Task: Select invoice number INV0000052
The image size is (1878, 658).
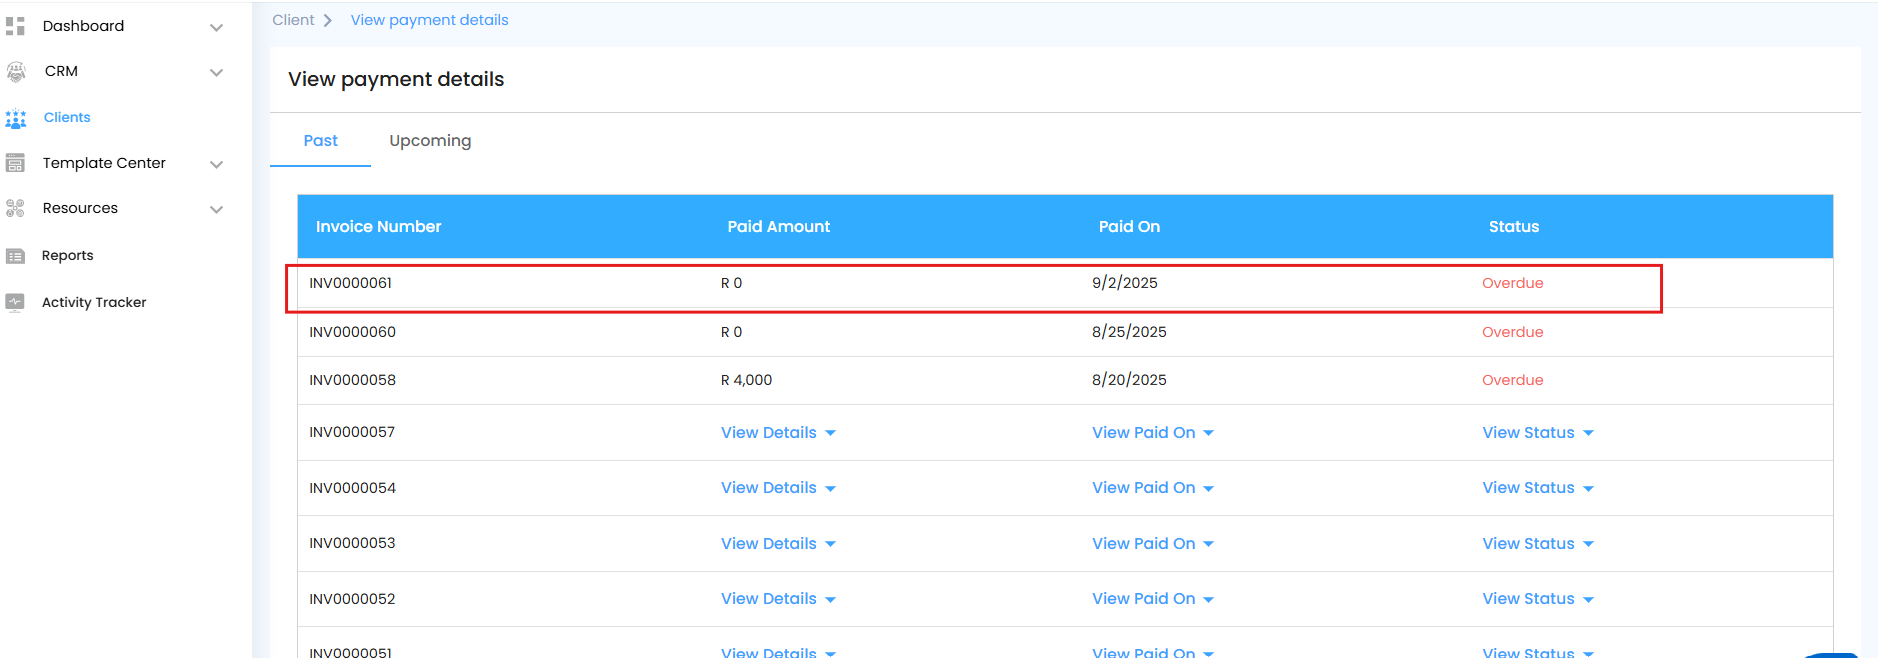Action: [352, 599]
